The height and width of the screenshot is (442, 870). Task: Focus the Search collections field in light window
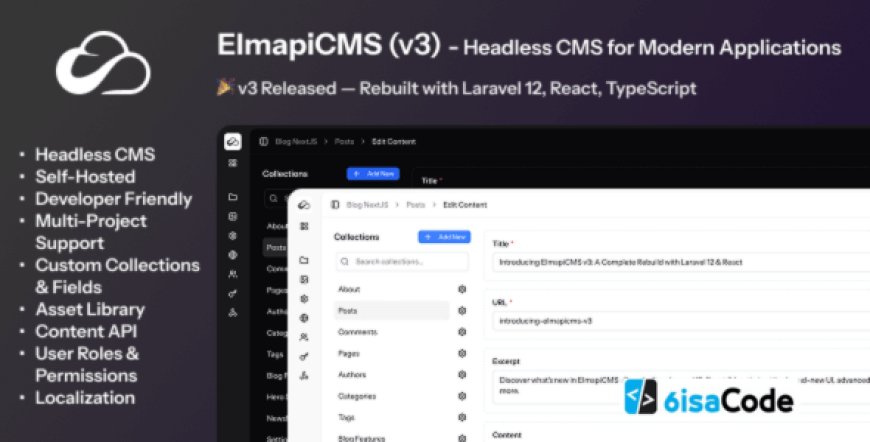[x=402, y=261]
